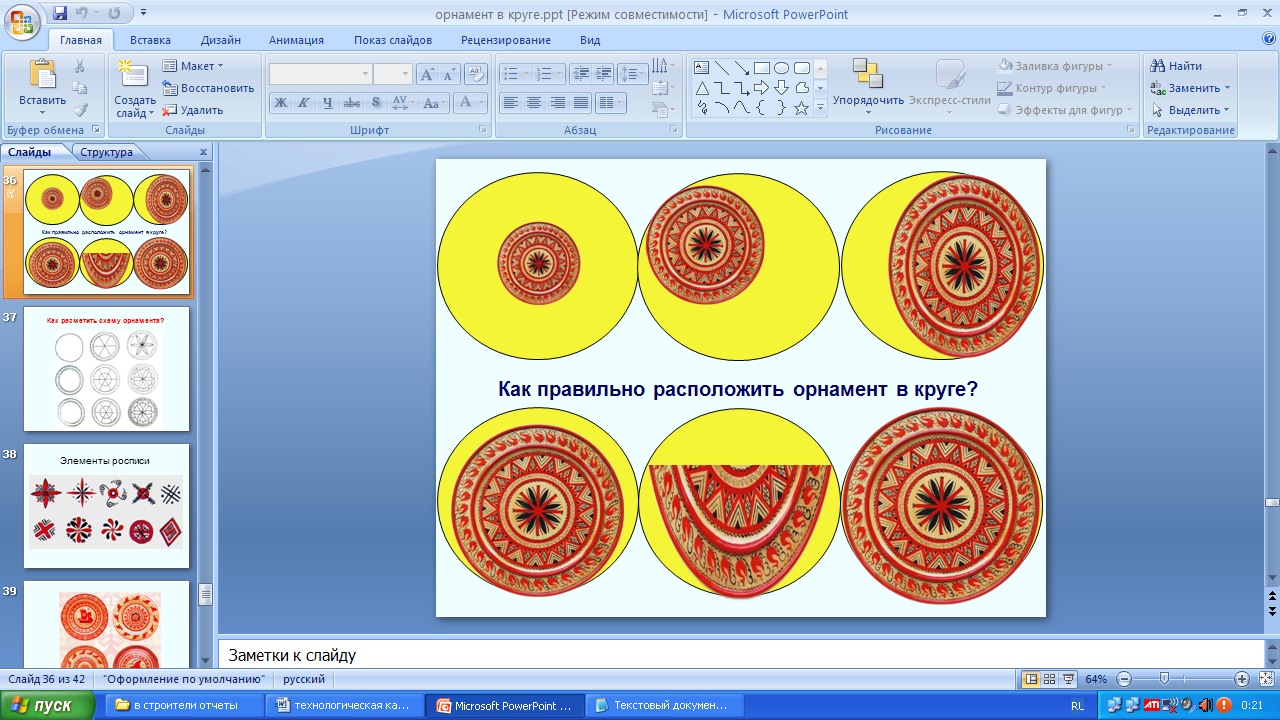Activate the Format Painter brush
This screenshot has width=1280, height=720.
point(80,110)
